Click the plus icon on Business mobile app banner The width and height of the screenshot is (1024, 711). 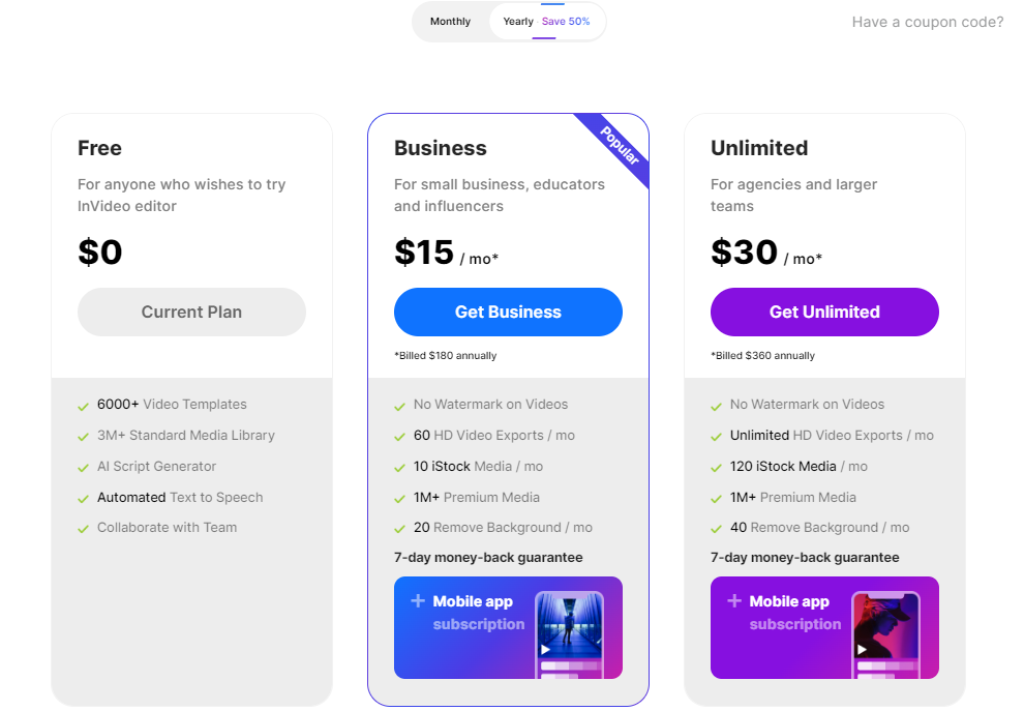coord(419,601)
